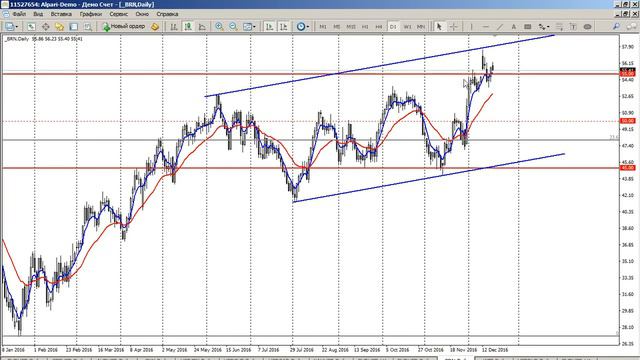Zoom out the chart

[233, 27]
